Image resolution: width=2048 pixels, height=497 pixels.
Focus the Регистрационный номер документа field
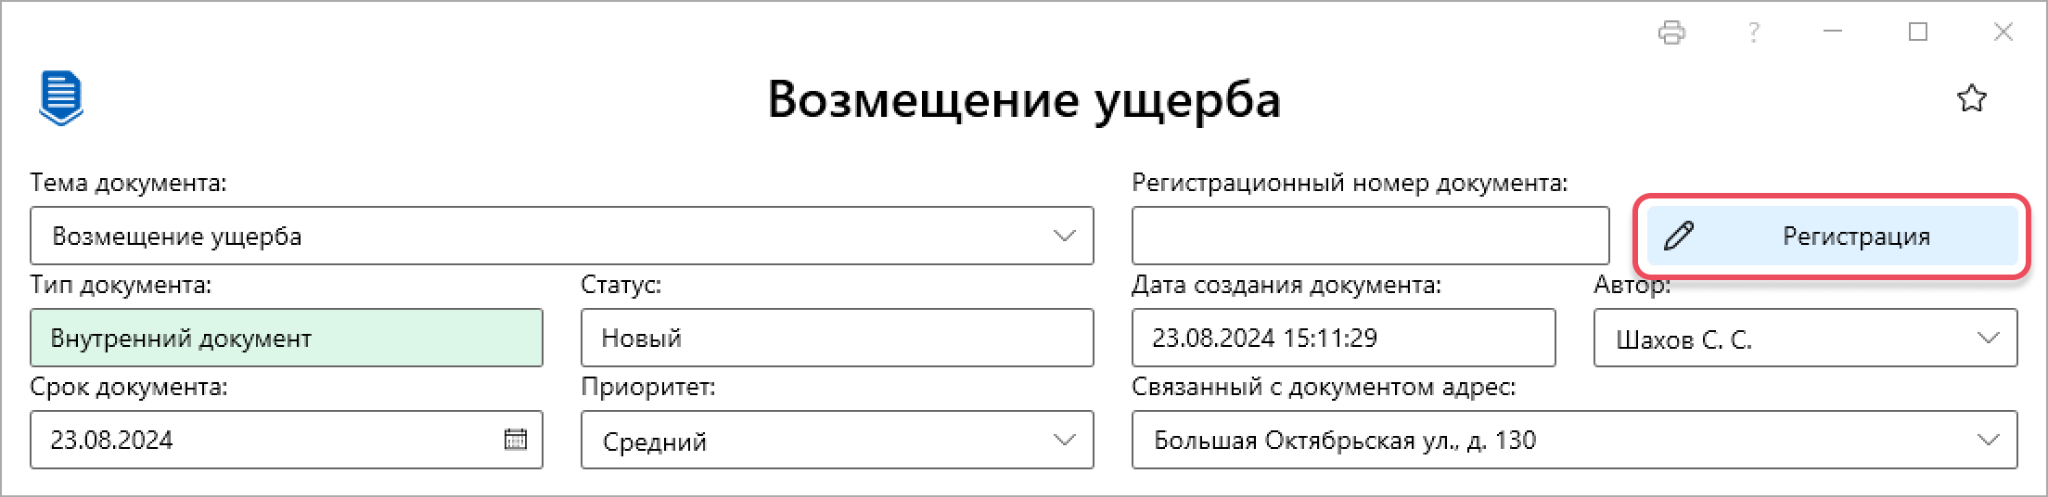[1370, 236]
